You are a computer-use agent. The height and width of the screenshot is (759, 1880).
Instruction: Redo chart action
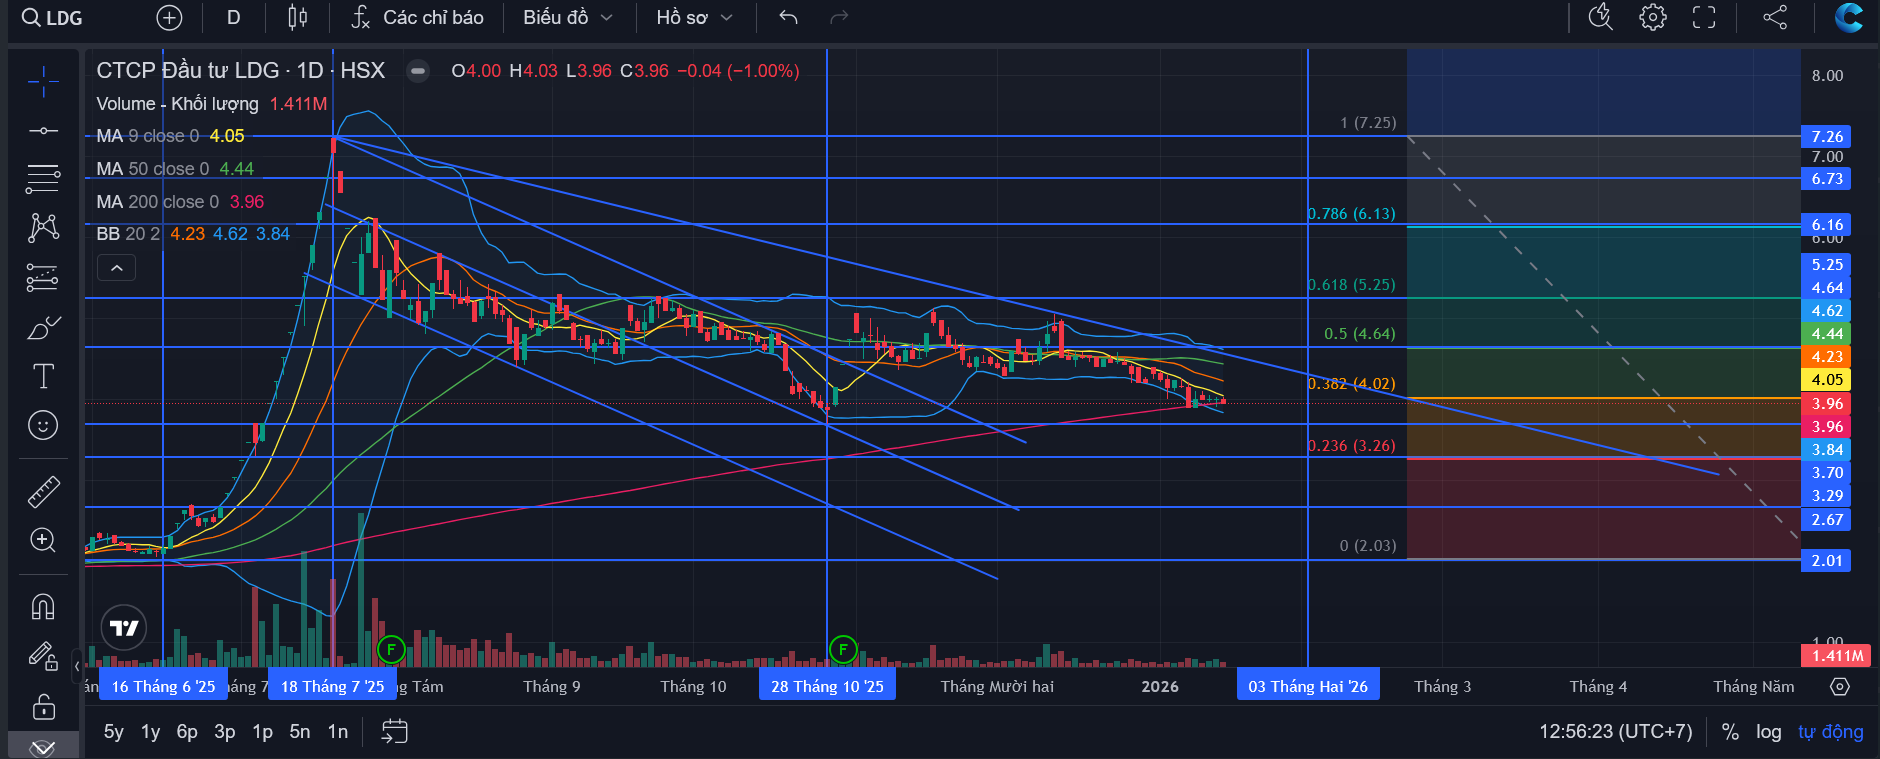[x=839, y=18]
